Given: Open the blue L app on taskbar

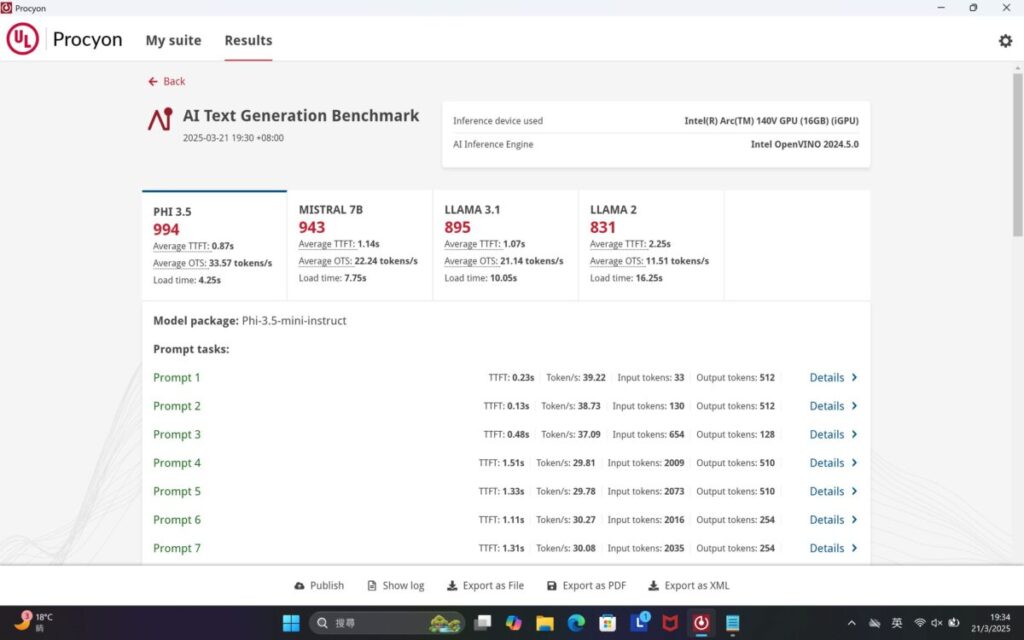Looking at the screenshot, I should point(639,622).
